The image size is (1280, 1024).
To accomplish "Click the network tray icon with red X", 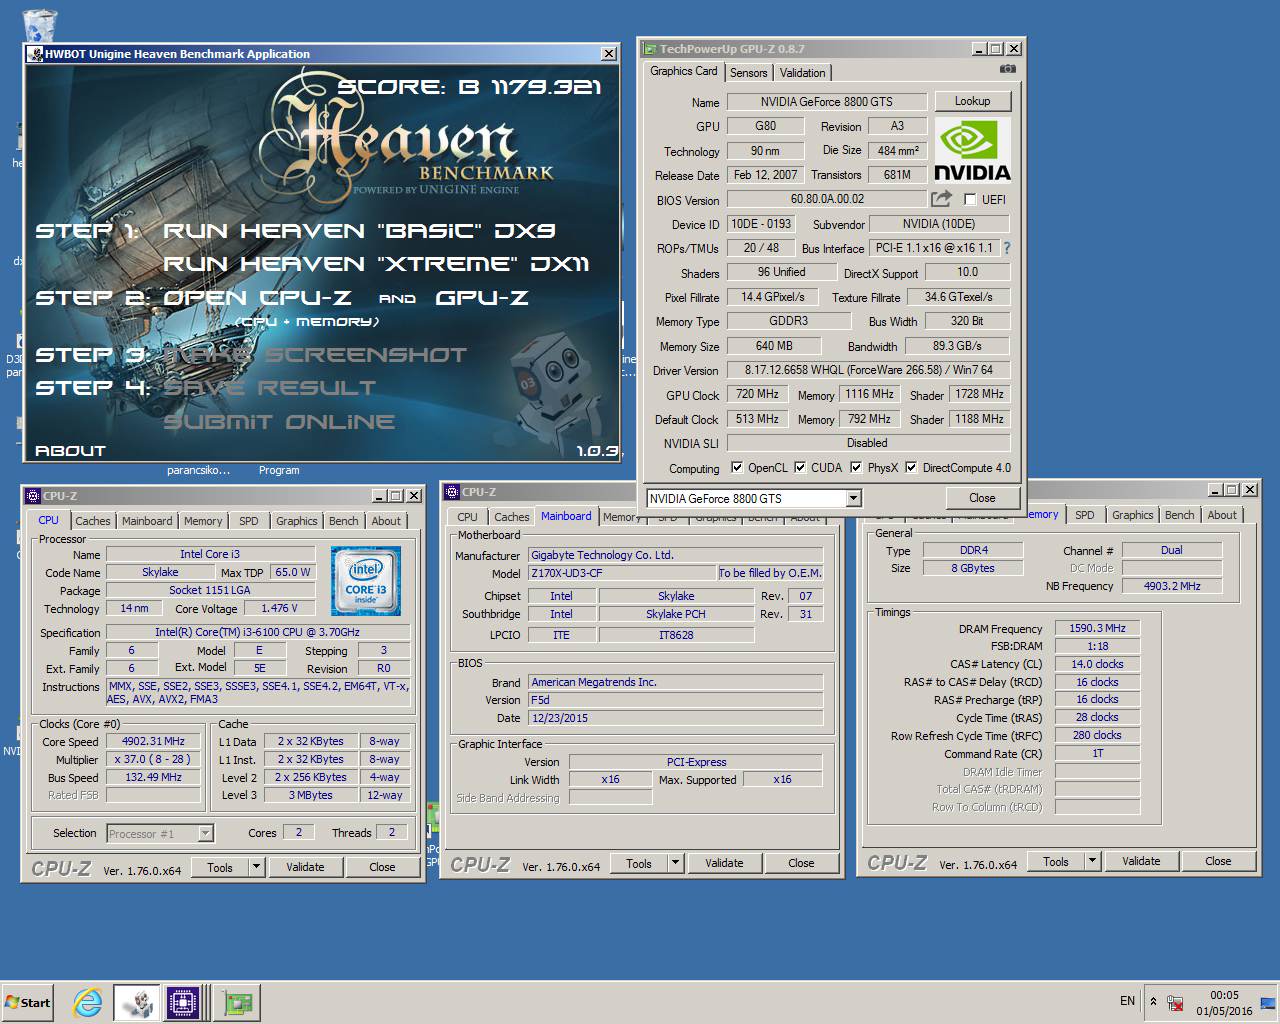I will (1176, 1002).
